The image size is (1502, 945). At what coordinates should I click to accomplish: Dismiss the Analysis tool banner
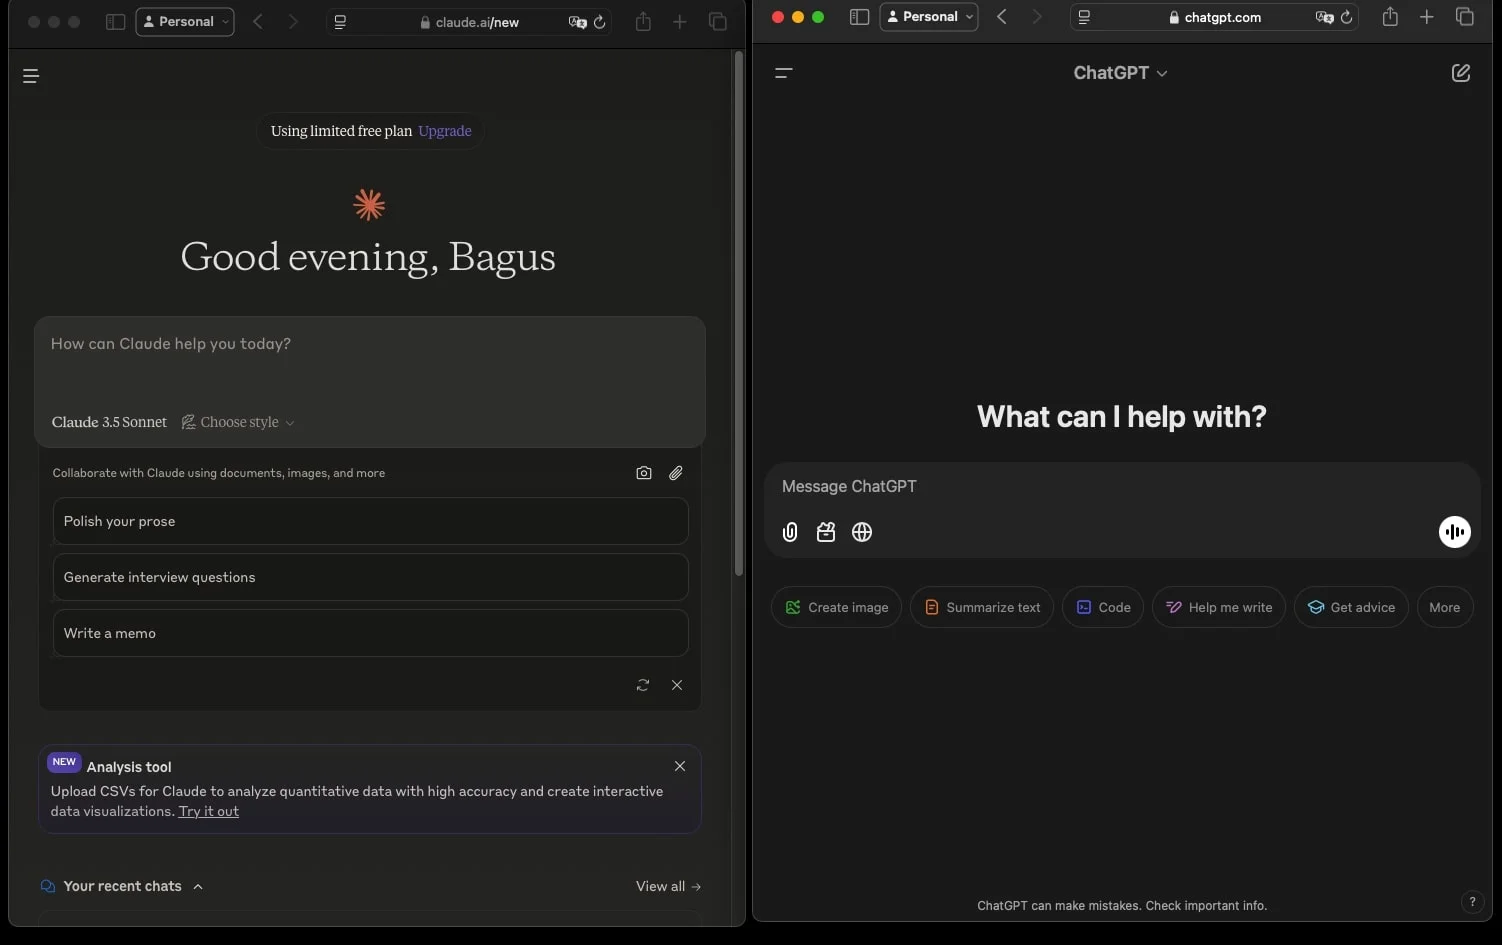coord(680,766)
